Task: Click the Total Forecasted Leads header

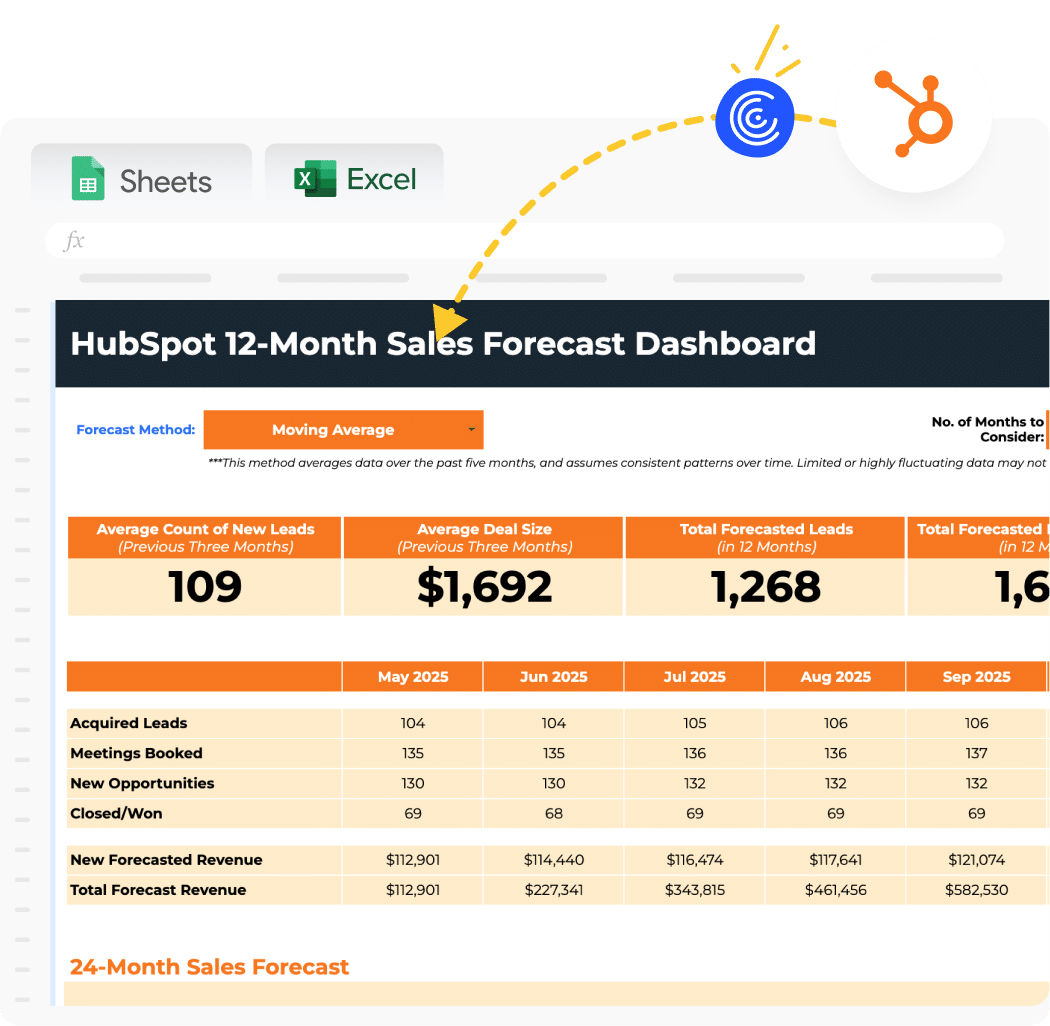Action: (766, 538)
